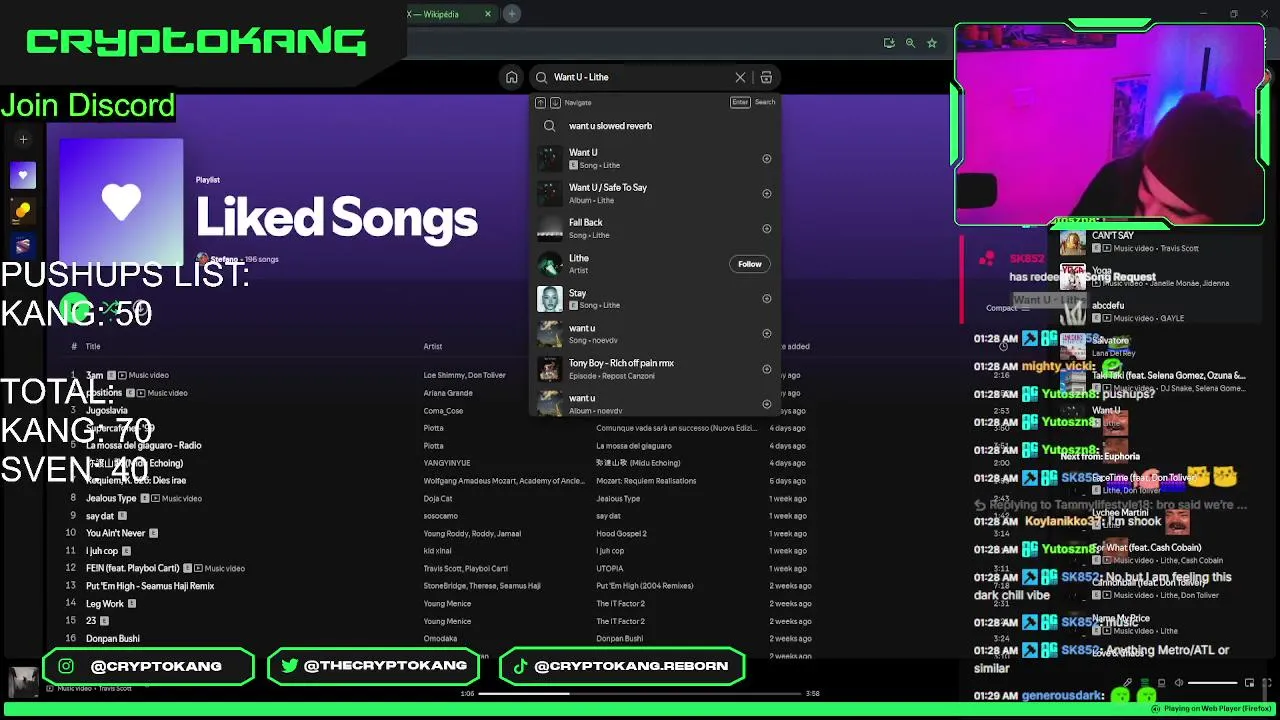Image resolution: width=1280 pixels, height=720 pixels.
Task: Add Stay by Lithe to library
Action: click(x=767, y=299)
